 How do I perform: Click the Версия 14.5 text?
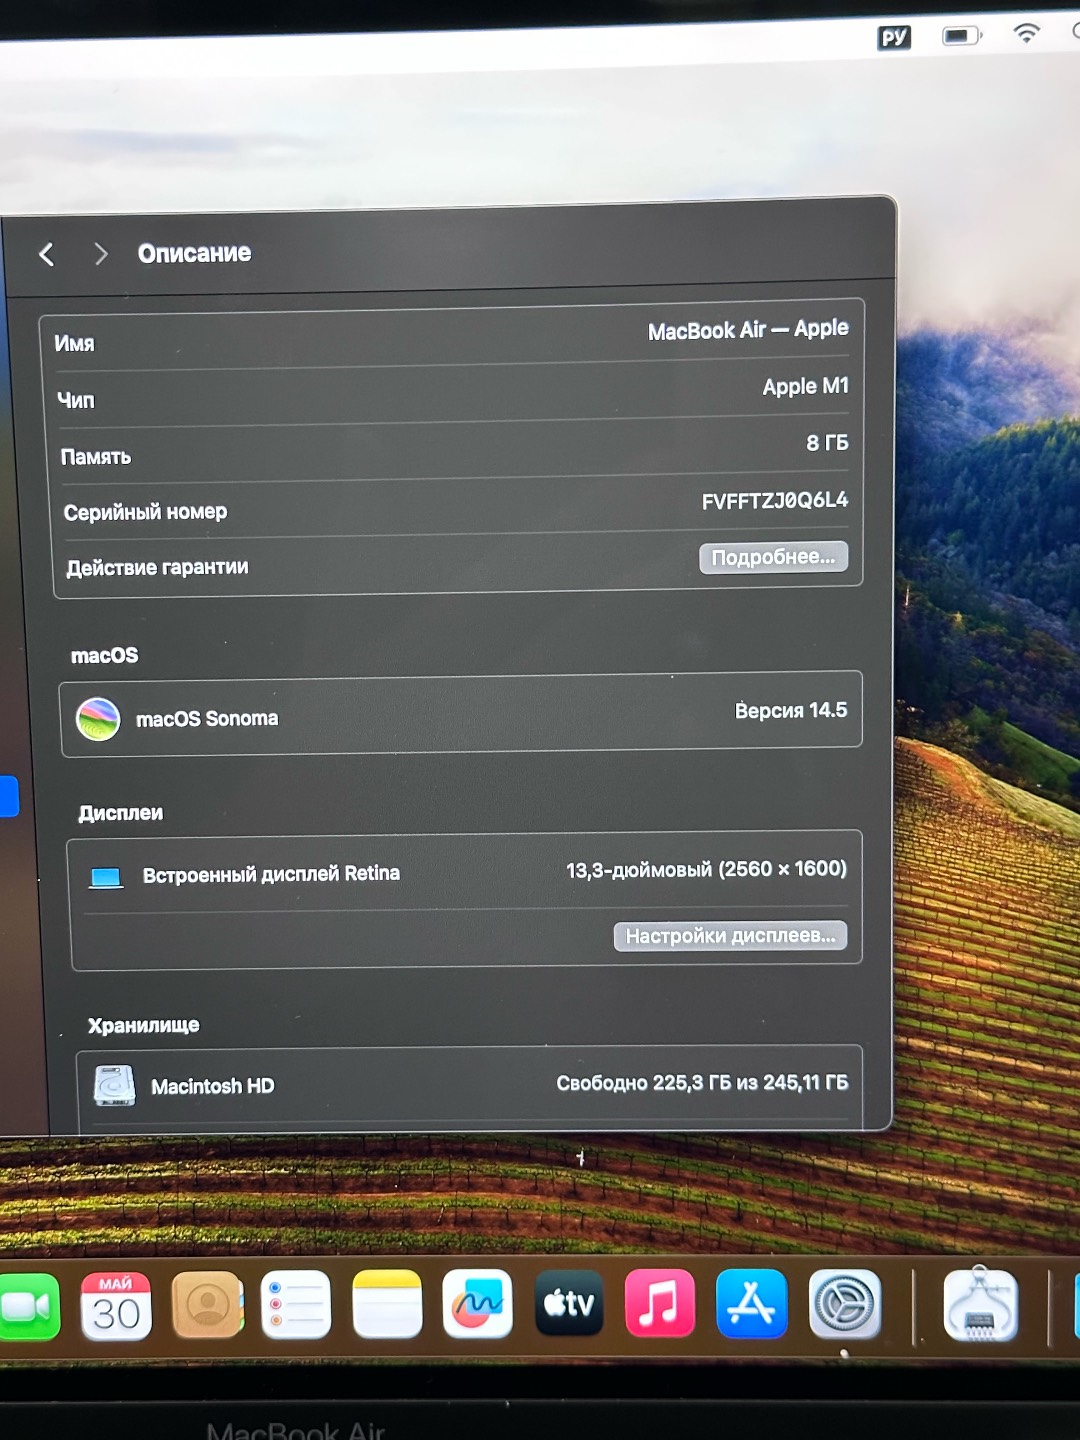pyautogui.click(x=791, y=711)
